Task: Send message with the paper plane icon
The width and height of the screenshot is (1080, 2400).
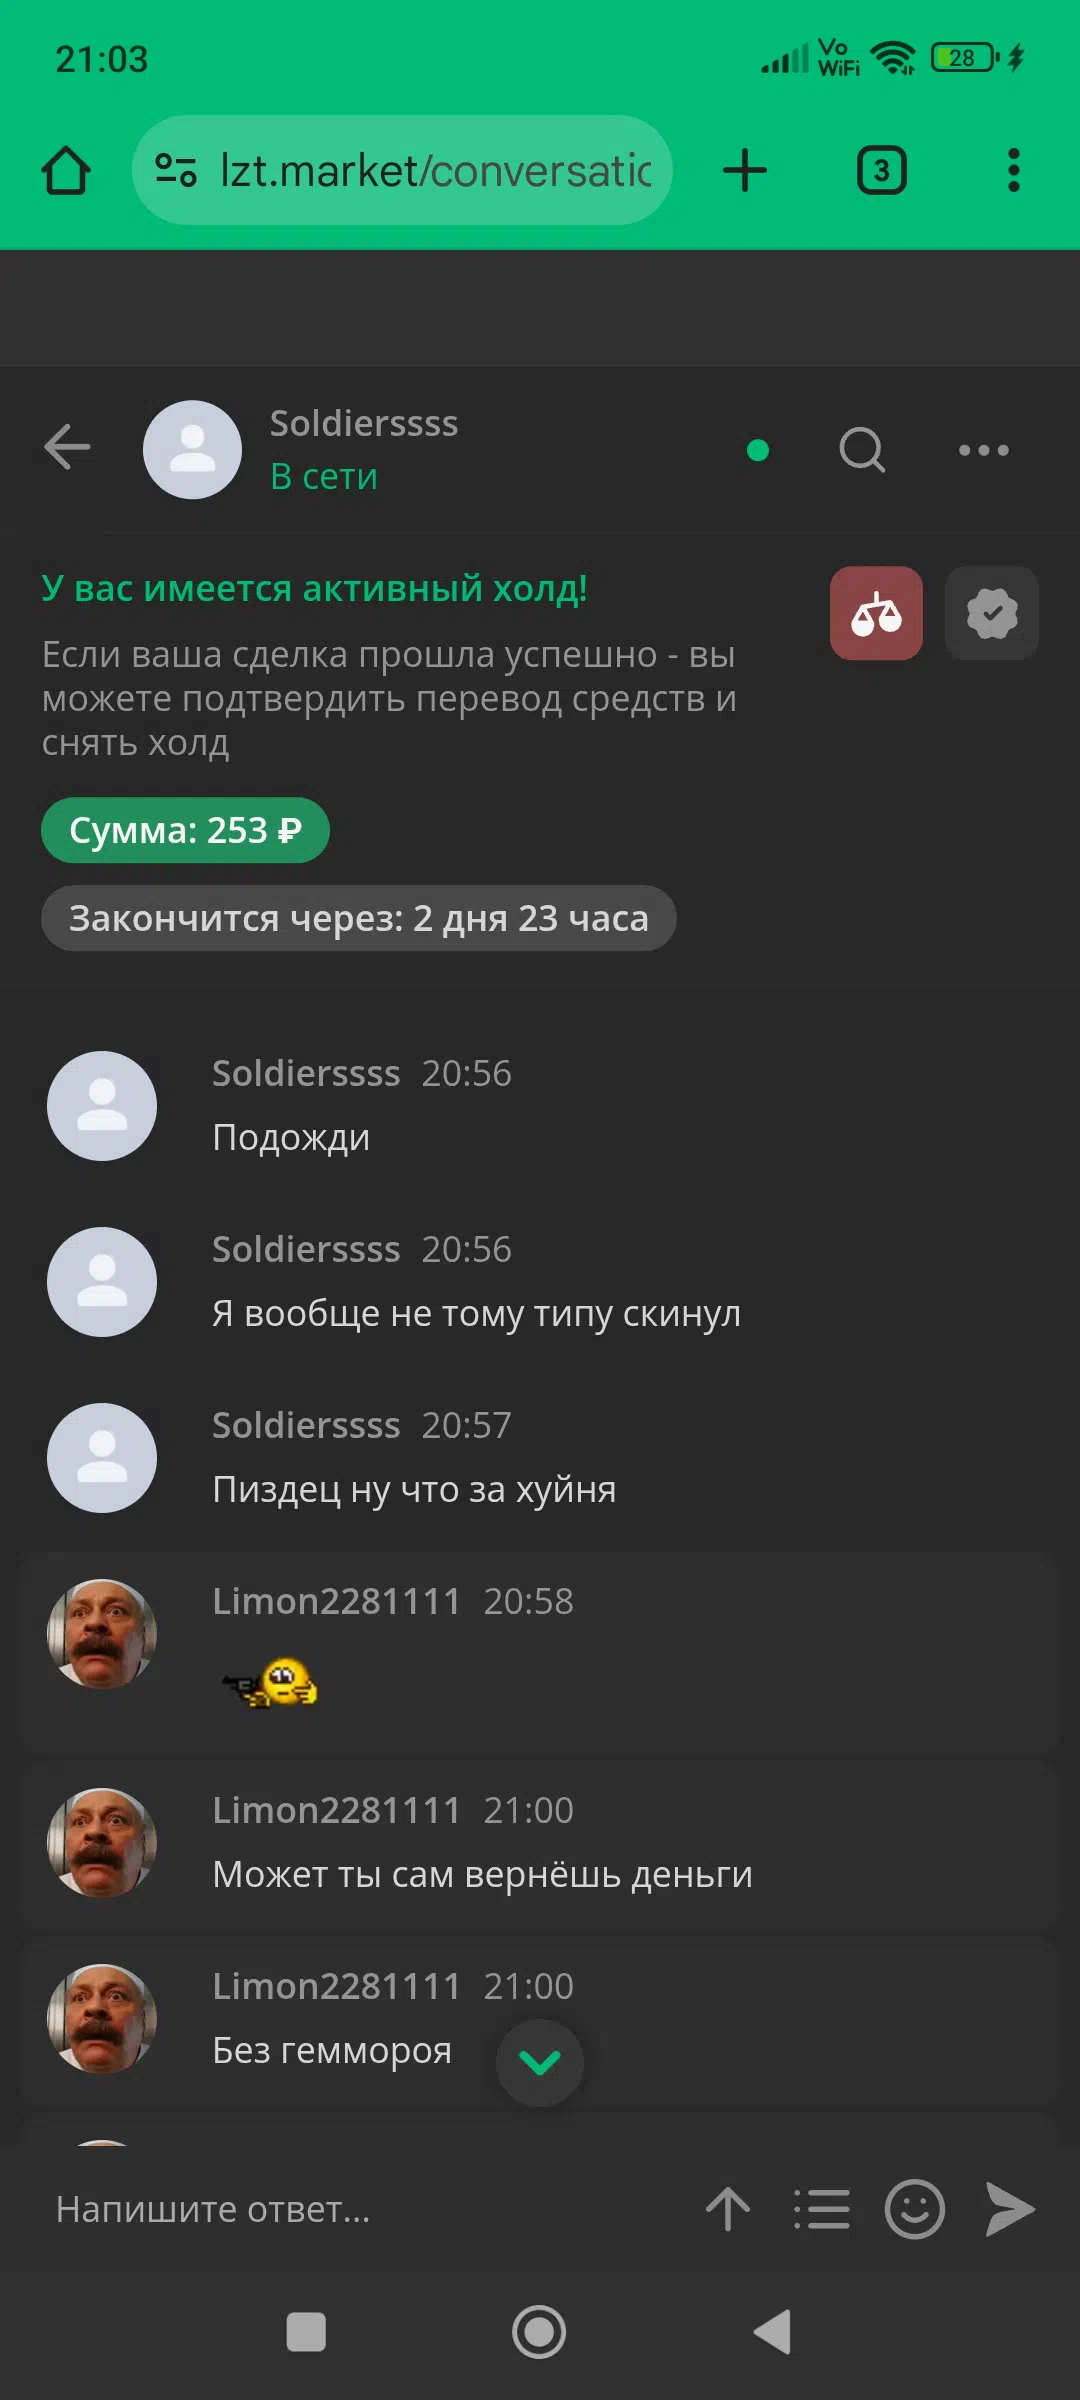Action: click(1010, 2209)
